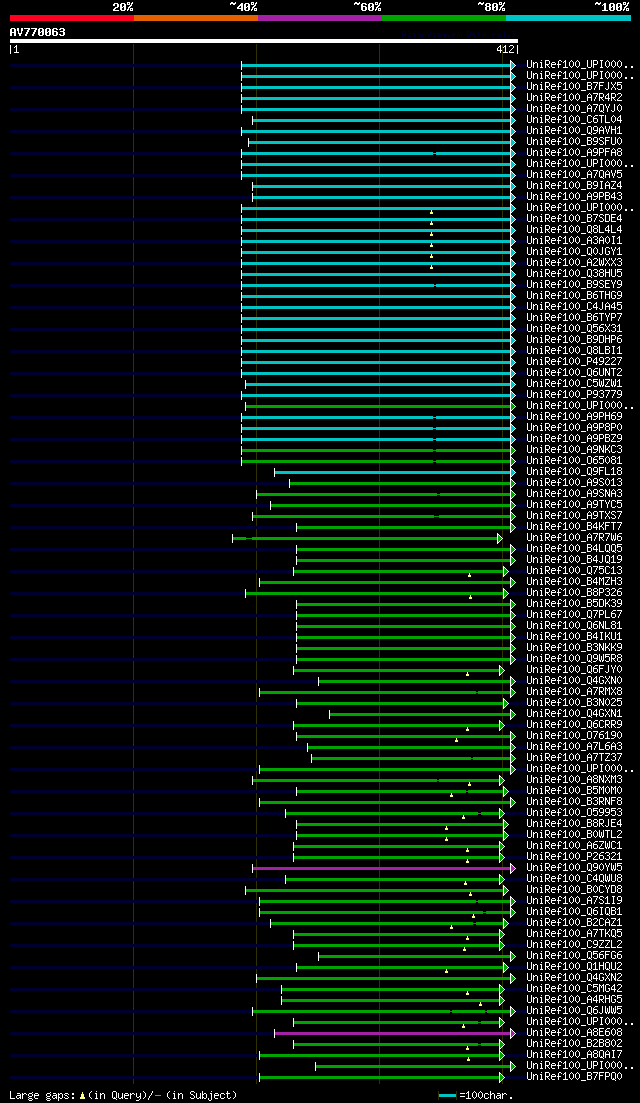640x1103 pixels.
Task: Select the UniRef100_O65081 label
Action: tap(574, 461)
